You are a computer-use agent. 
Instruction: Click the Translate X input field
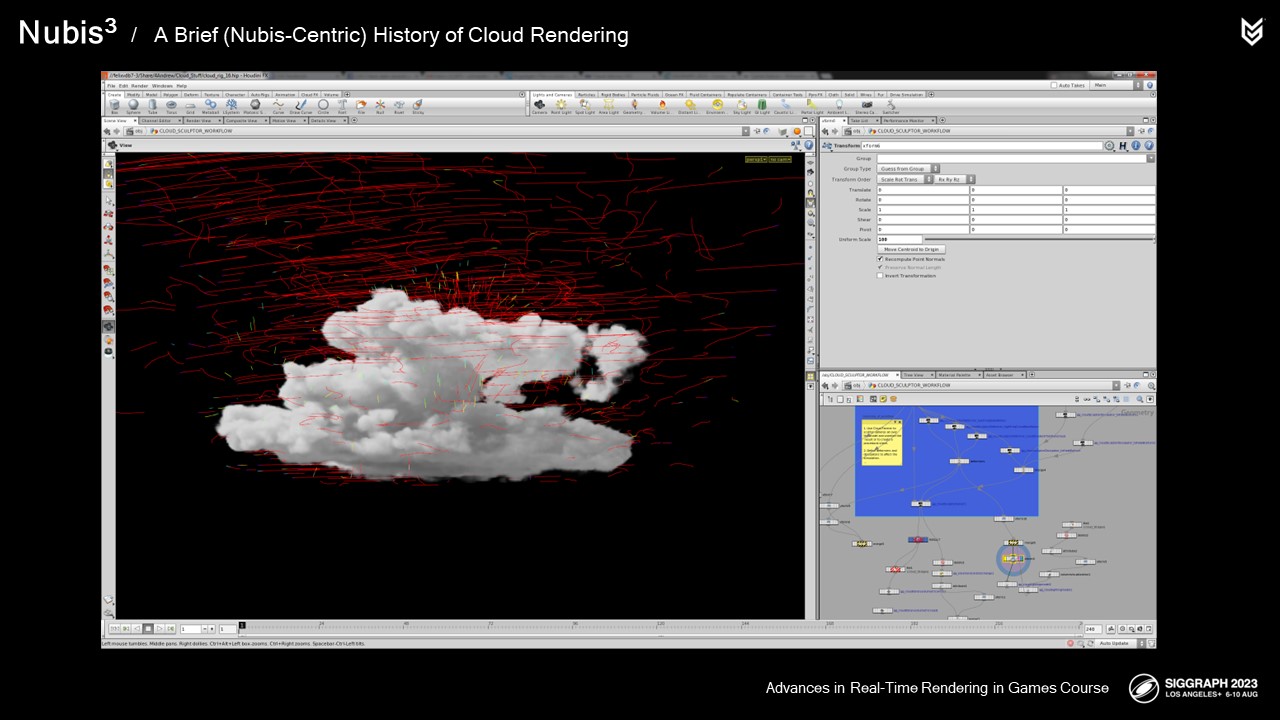click(x=922, y=189)
